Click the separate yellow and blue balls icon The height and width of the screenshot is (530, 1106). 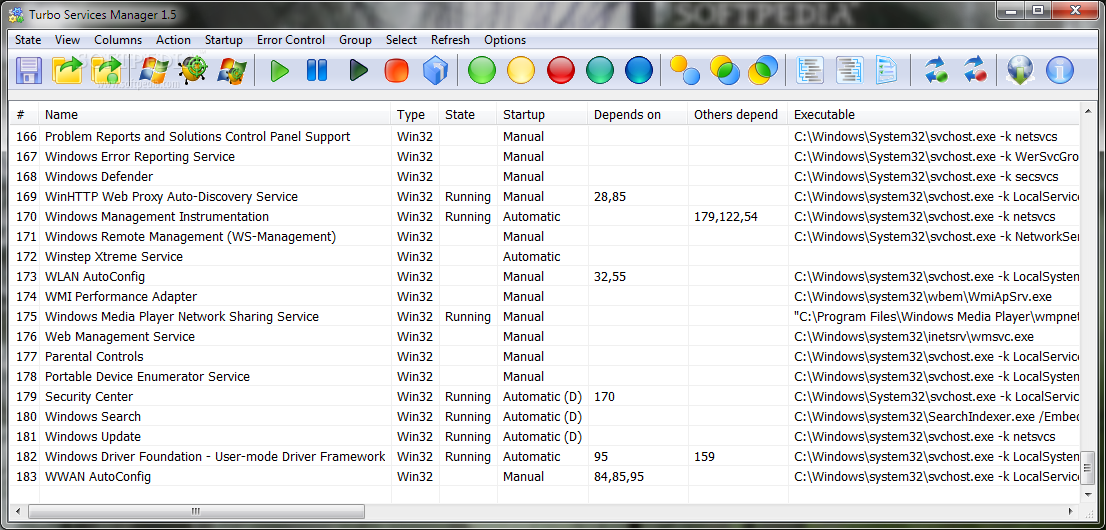(x=685, y=70)
